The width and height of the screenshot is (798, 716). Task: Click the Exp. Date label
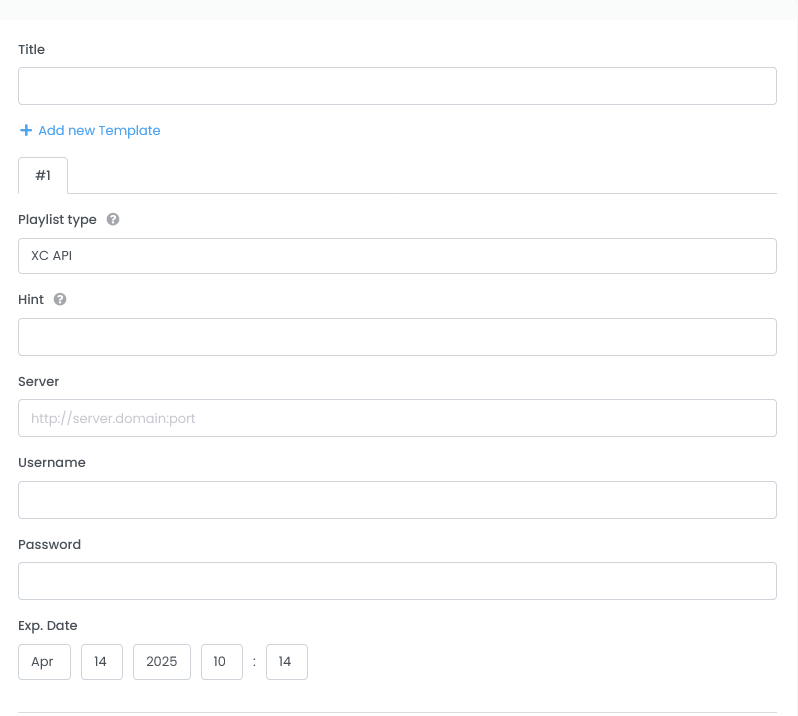(47, 626)
